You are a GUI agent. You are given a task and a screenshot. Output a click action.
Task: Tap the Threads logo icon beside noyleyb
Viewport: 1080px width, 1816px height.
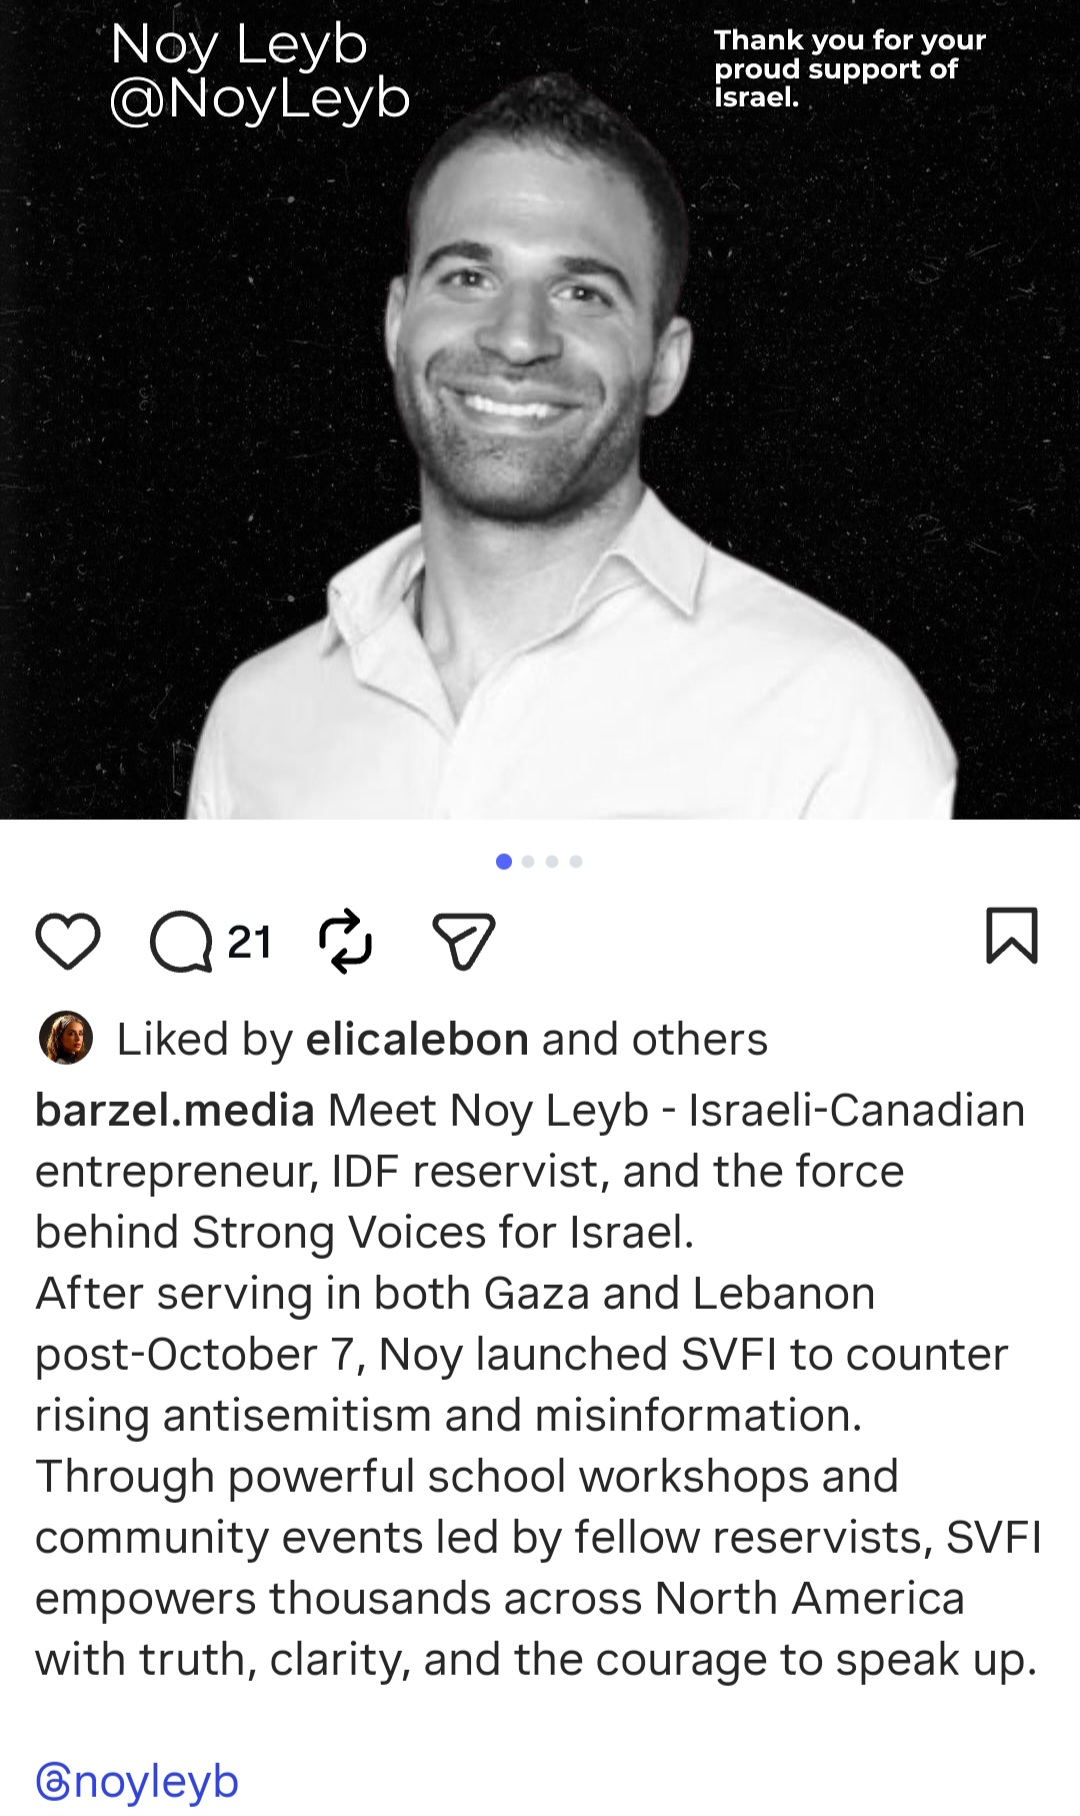click(52, 1782)
